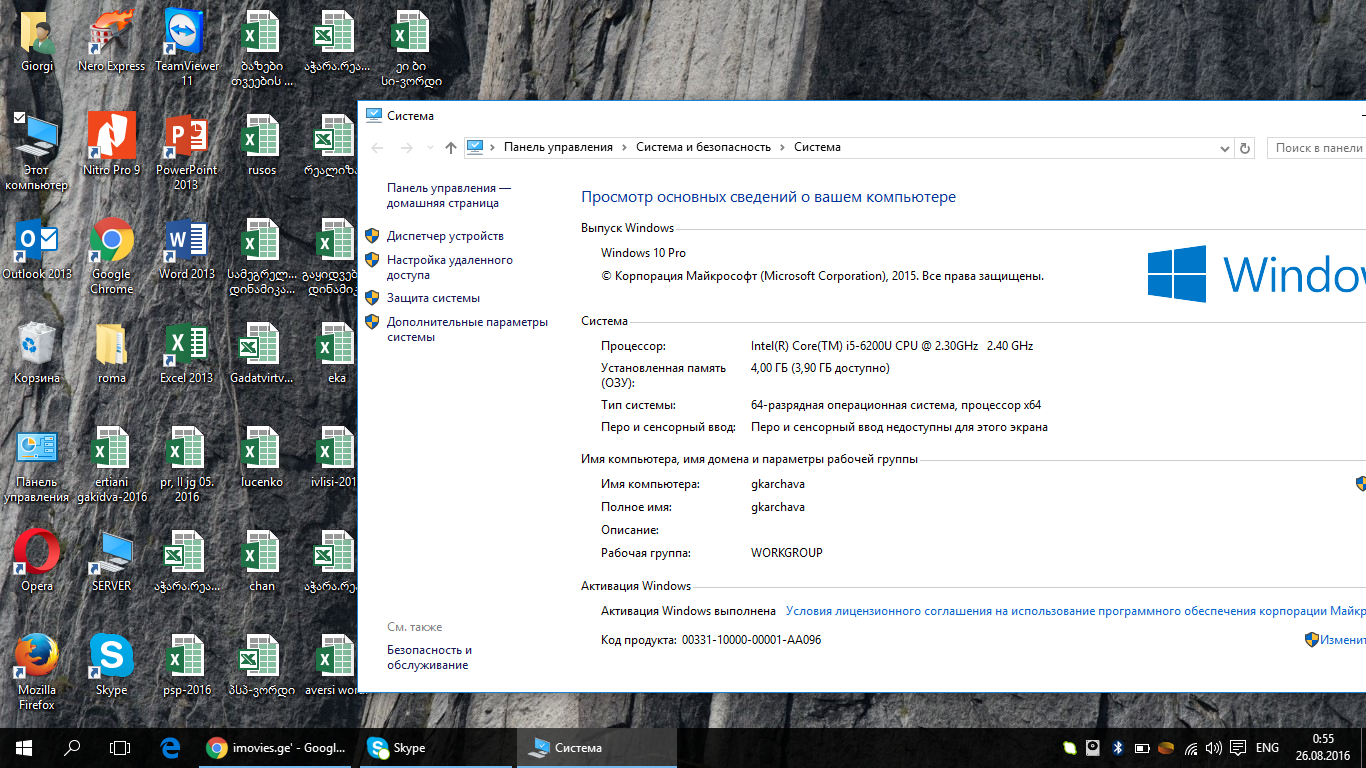The height and width of the screenshot is (768, 1366).
Task: Click the Панель управления breadcrumb
Action: click(558, 147)
